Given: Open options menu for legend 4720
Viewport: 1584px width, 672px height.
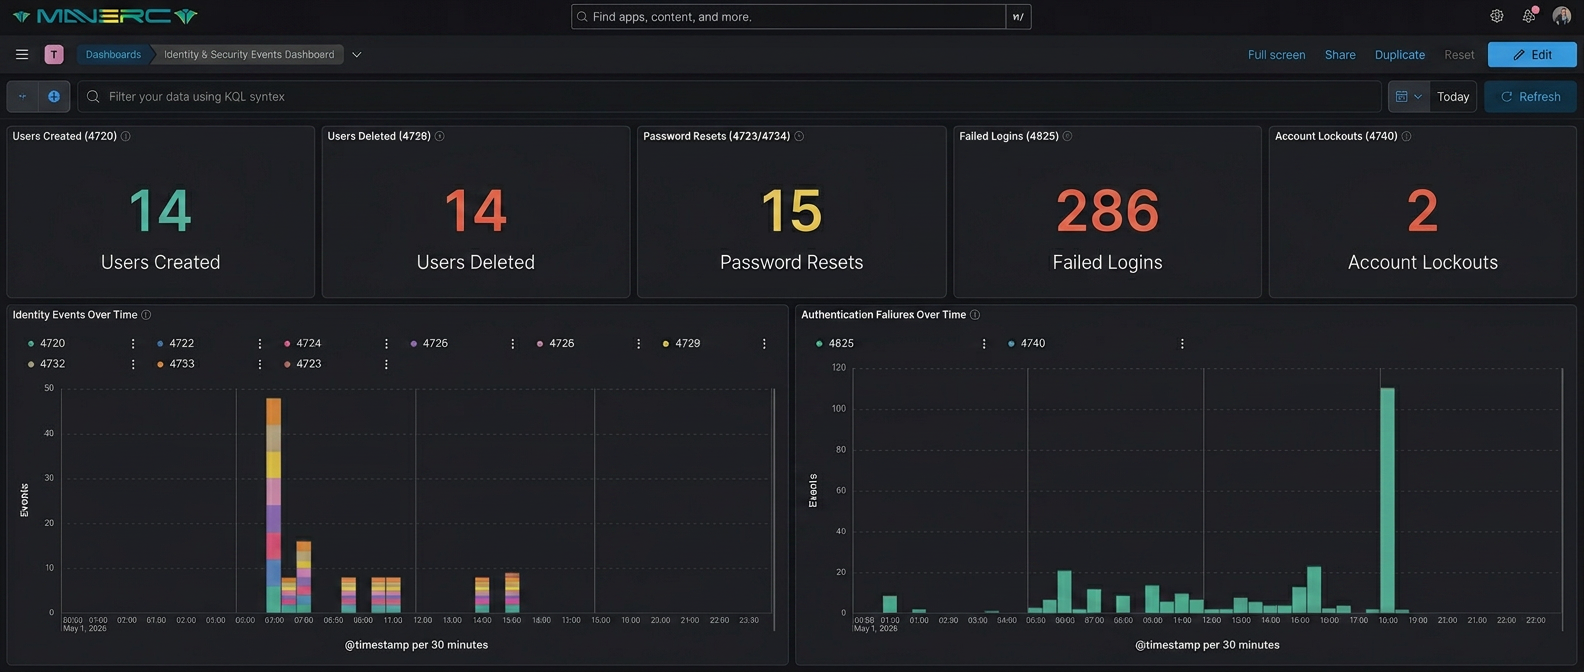Looking at the screenshot, I should (x=133, y=344).
